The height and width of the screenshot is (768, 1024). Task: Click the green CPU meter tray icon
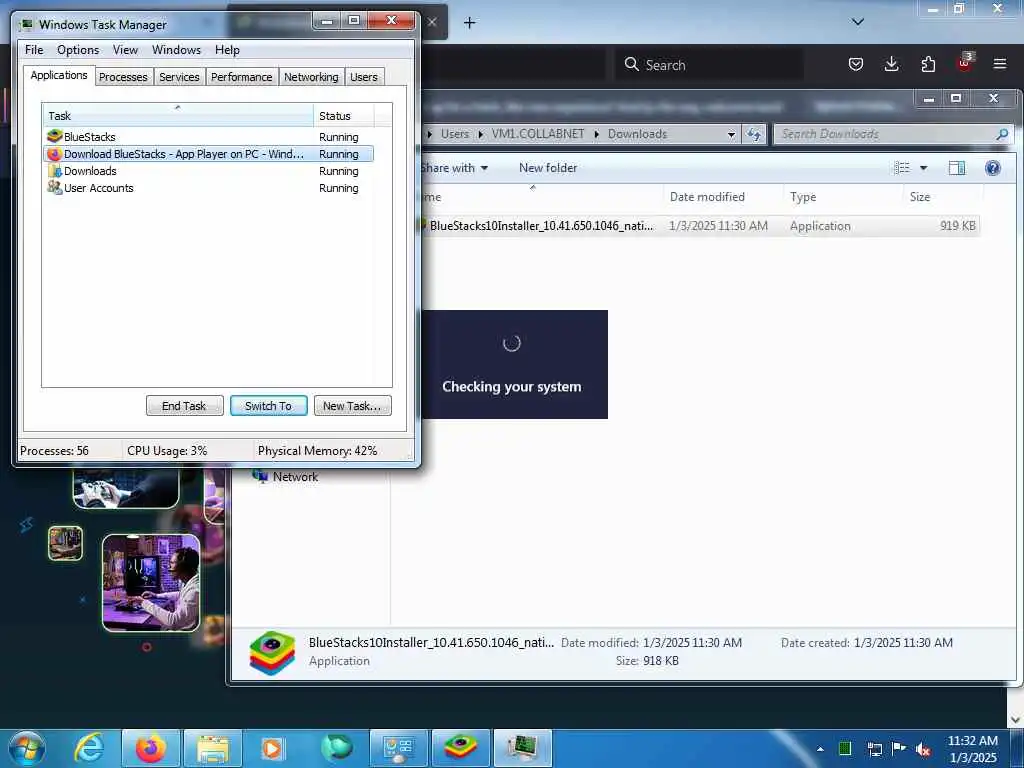(844, 748)
